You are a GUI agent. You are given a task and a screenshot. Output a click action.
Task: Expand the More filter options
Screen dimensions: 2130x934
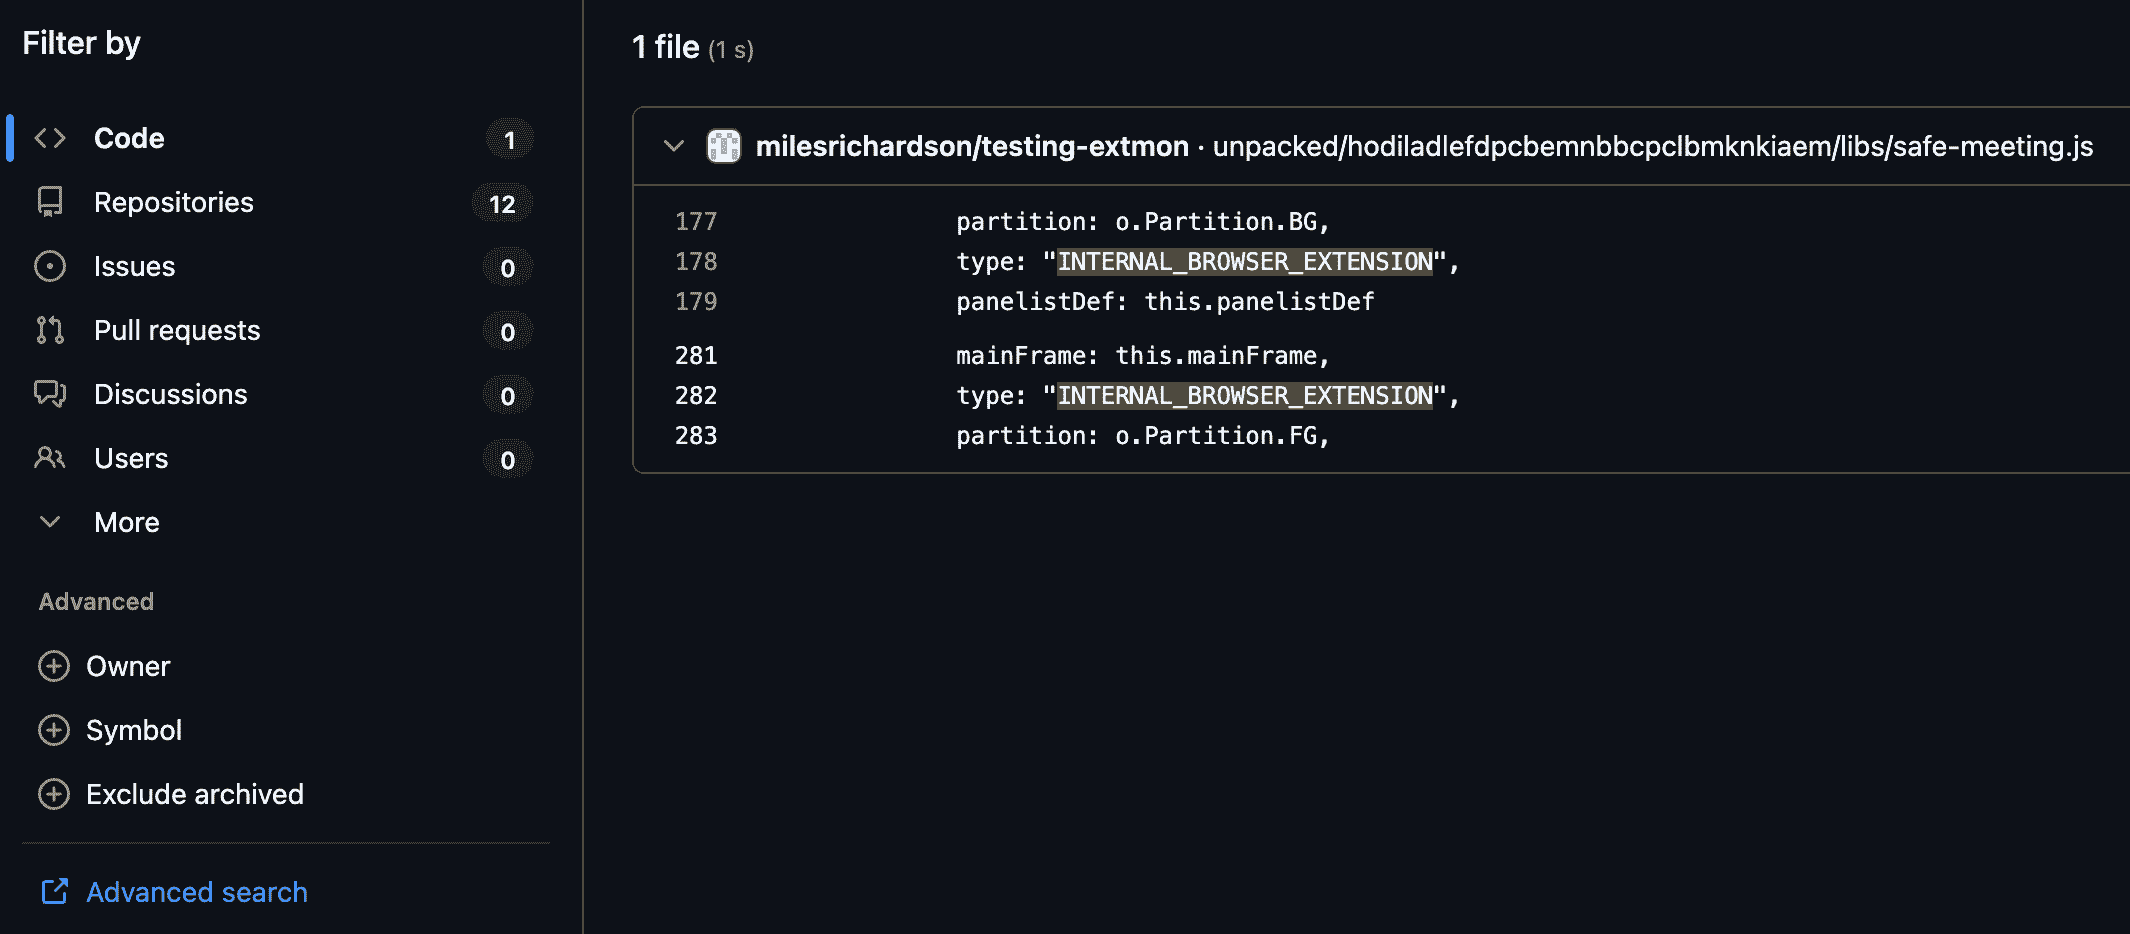click(x=126, y=522)
